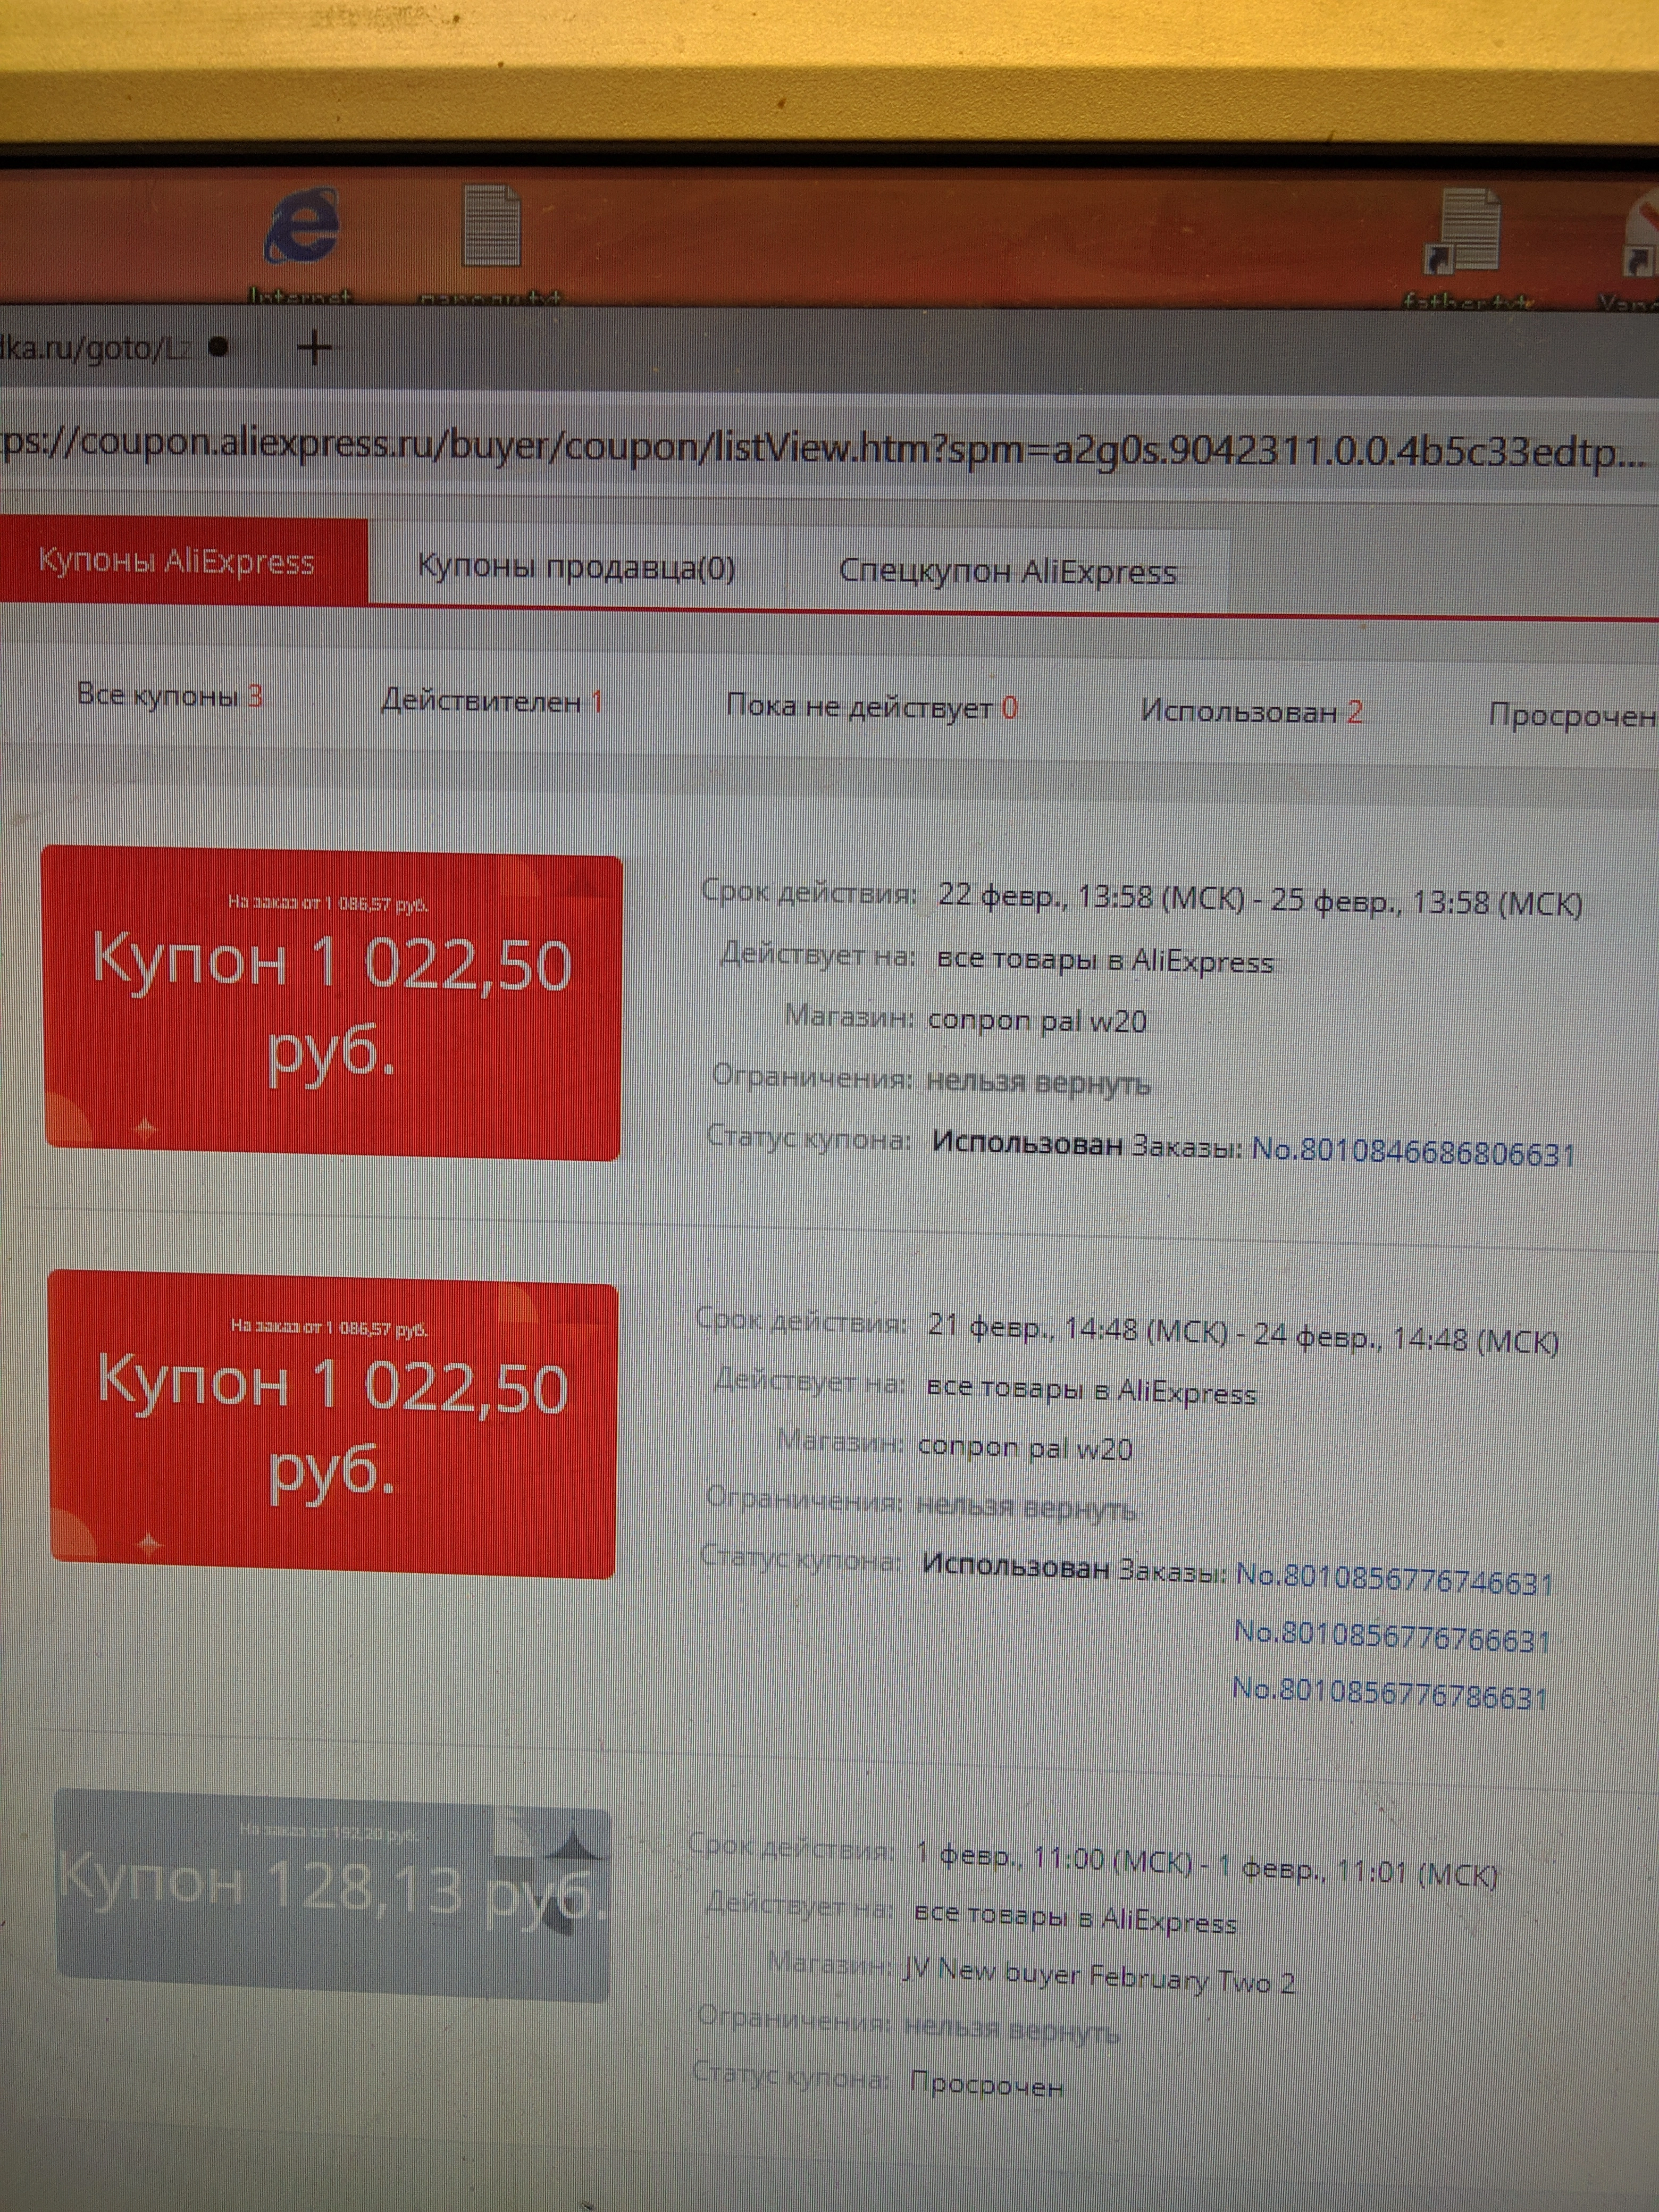
Task: Click the text 'JV New buyer February Two 2'
Action: click(x=1098, y=1976)
